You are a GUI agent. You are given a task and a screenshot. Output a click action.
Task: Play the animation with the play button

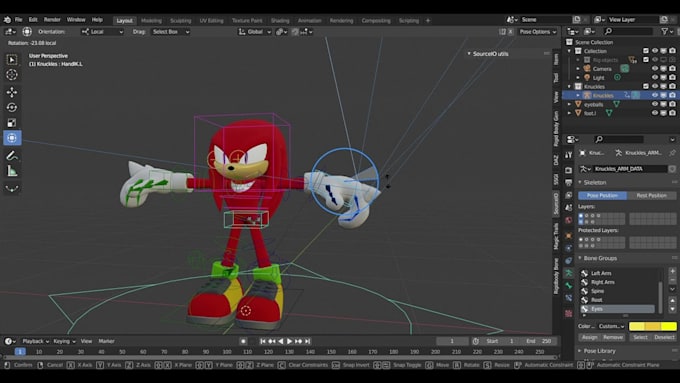[x=289, y=341]
